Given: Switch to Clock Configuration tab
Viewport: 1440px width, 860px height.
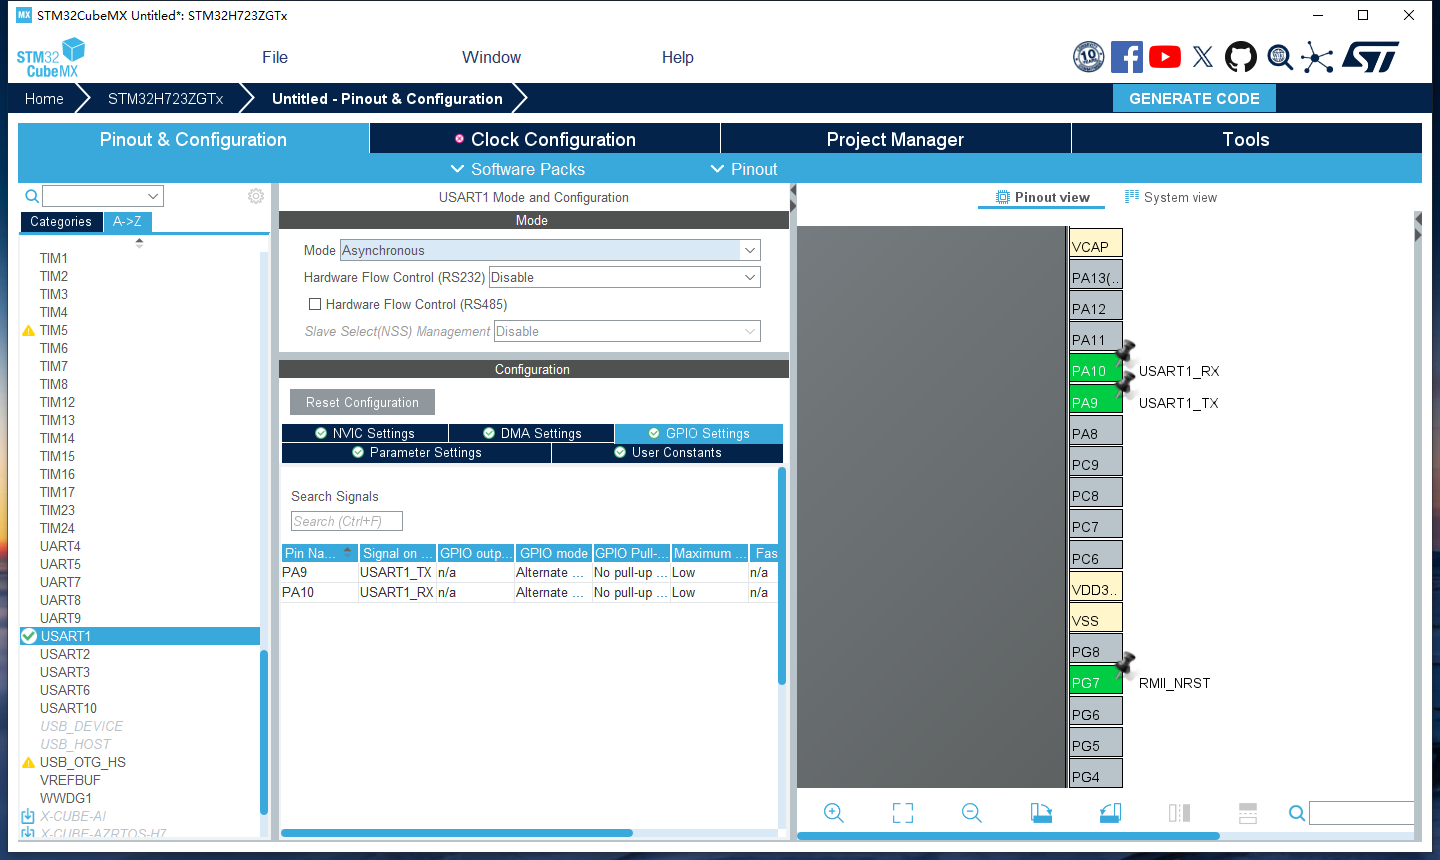Looking at the screenshot, I should click(545, 139).
